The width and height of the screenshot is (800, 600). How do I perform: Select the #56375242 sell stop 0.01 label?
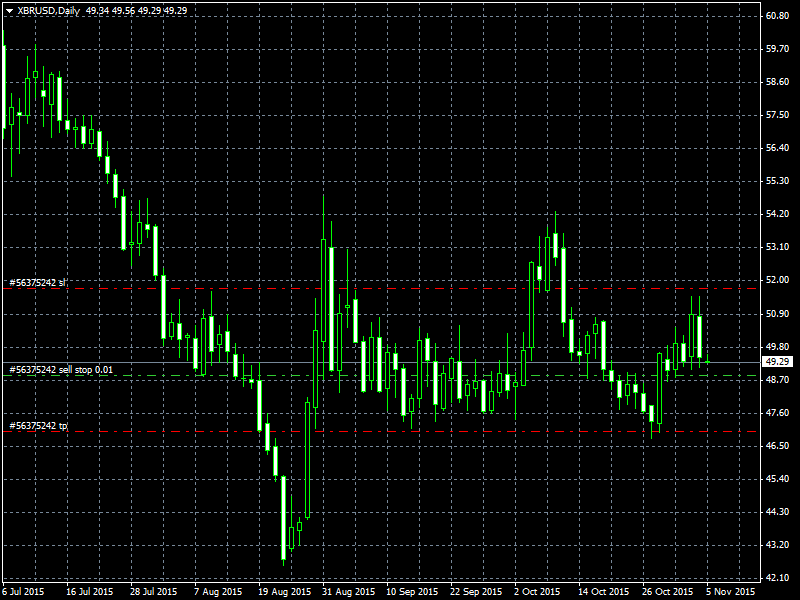[61, 370]
